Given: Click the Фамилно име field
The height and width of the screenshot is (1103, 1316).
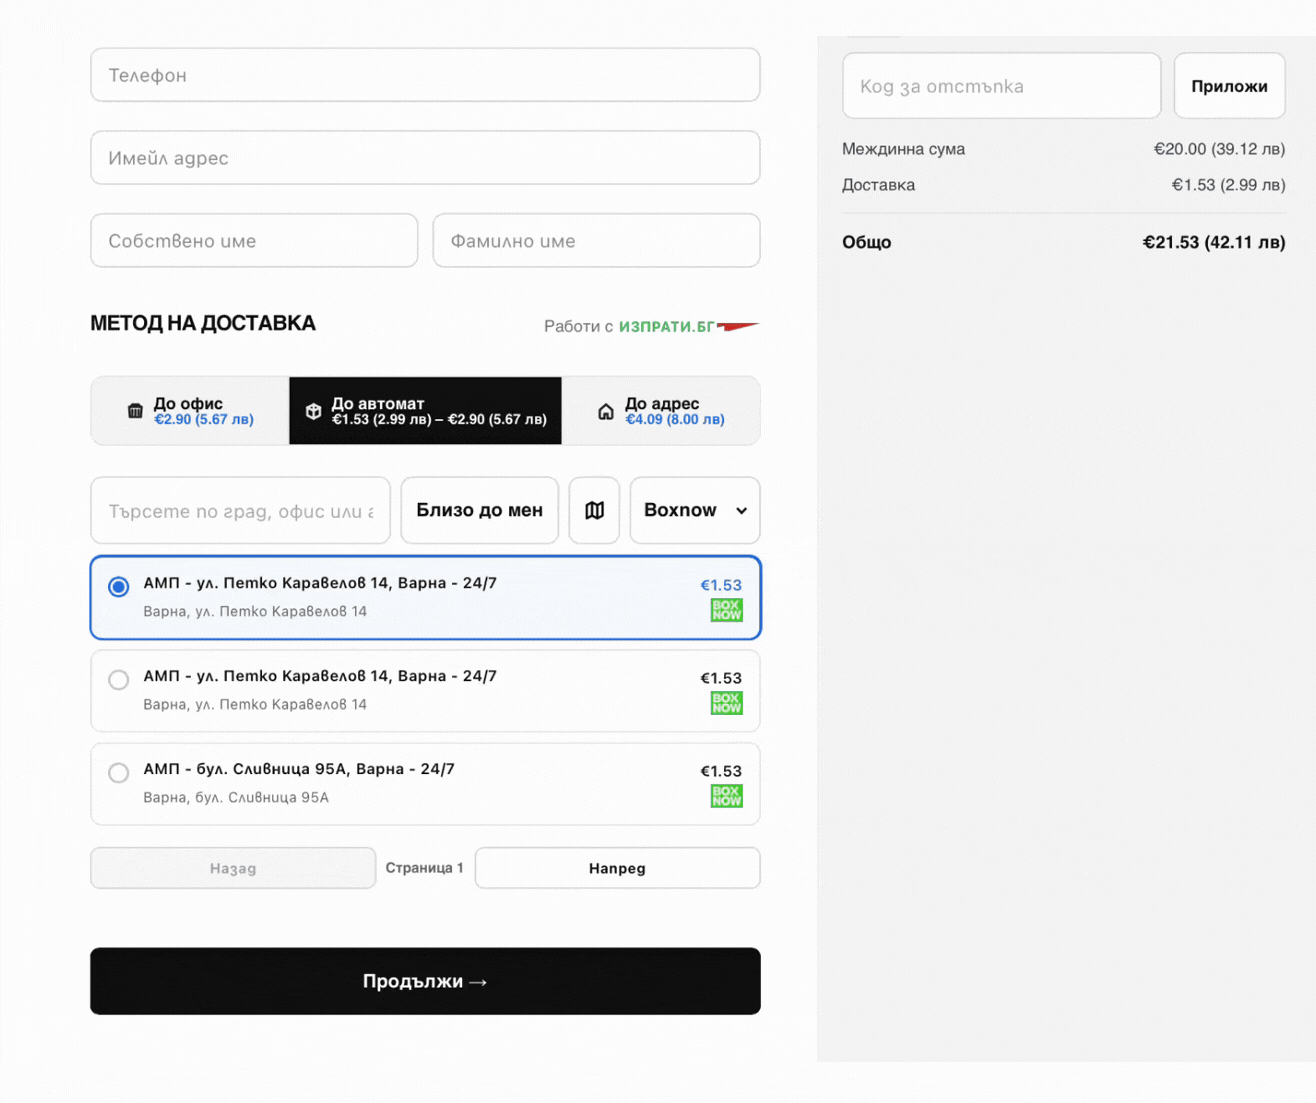Looking at the screenshot, I should pos(596,241).
